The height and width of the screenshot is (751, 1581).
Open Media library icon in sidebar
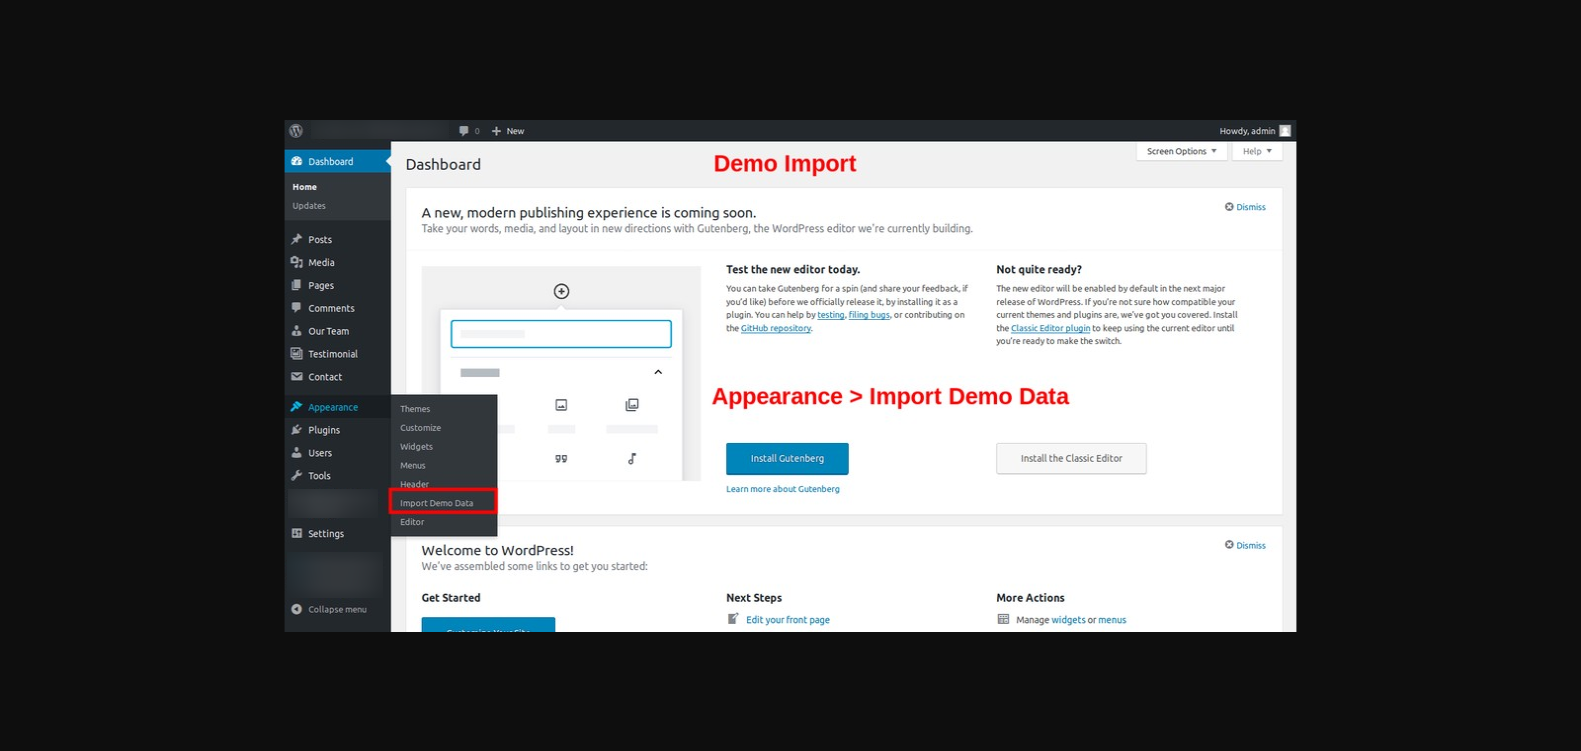(x=297, y=262)
